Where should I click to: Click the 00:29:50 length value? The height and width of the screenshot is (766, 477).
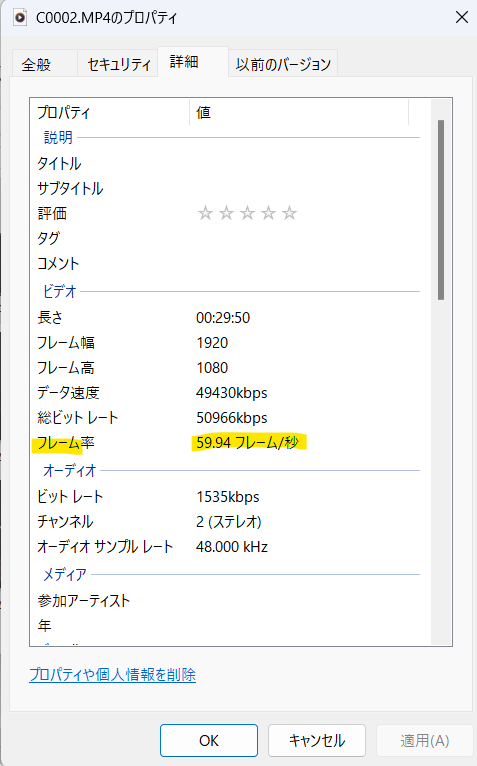(223, 318)
